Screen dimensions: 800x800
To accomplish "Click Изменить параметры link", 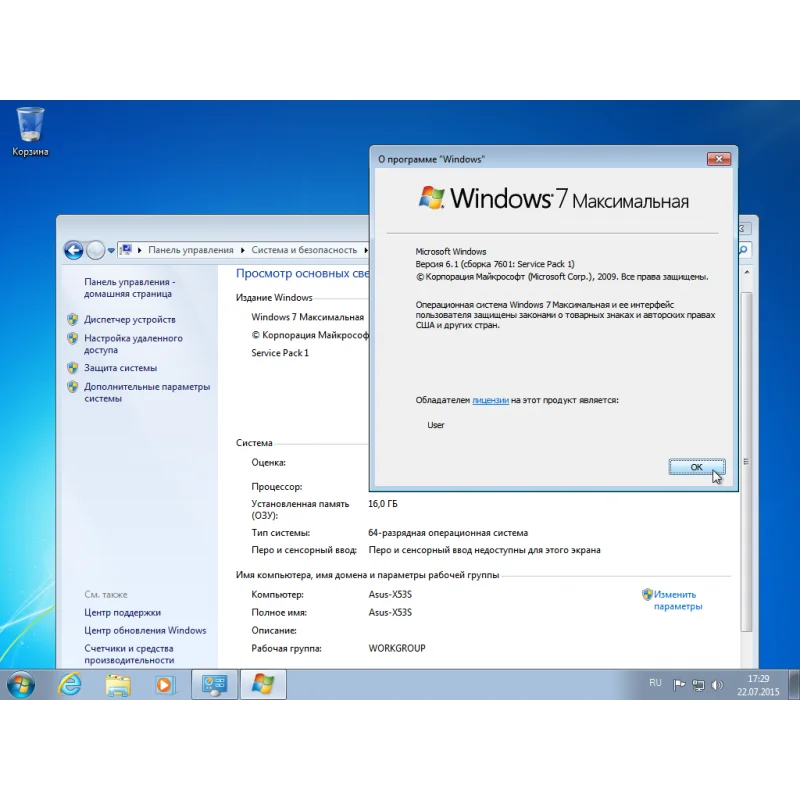I will click(678, 600).
